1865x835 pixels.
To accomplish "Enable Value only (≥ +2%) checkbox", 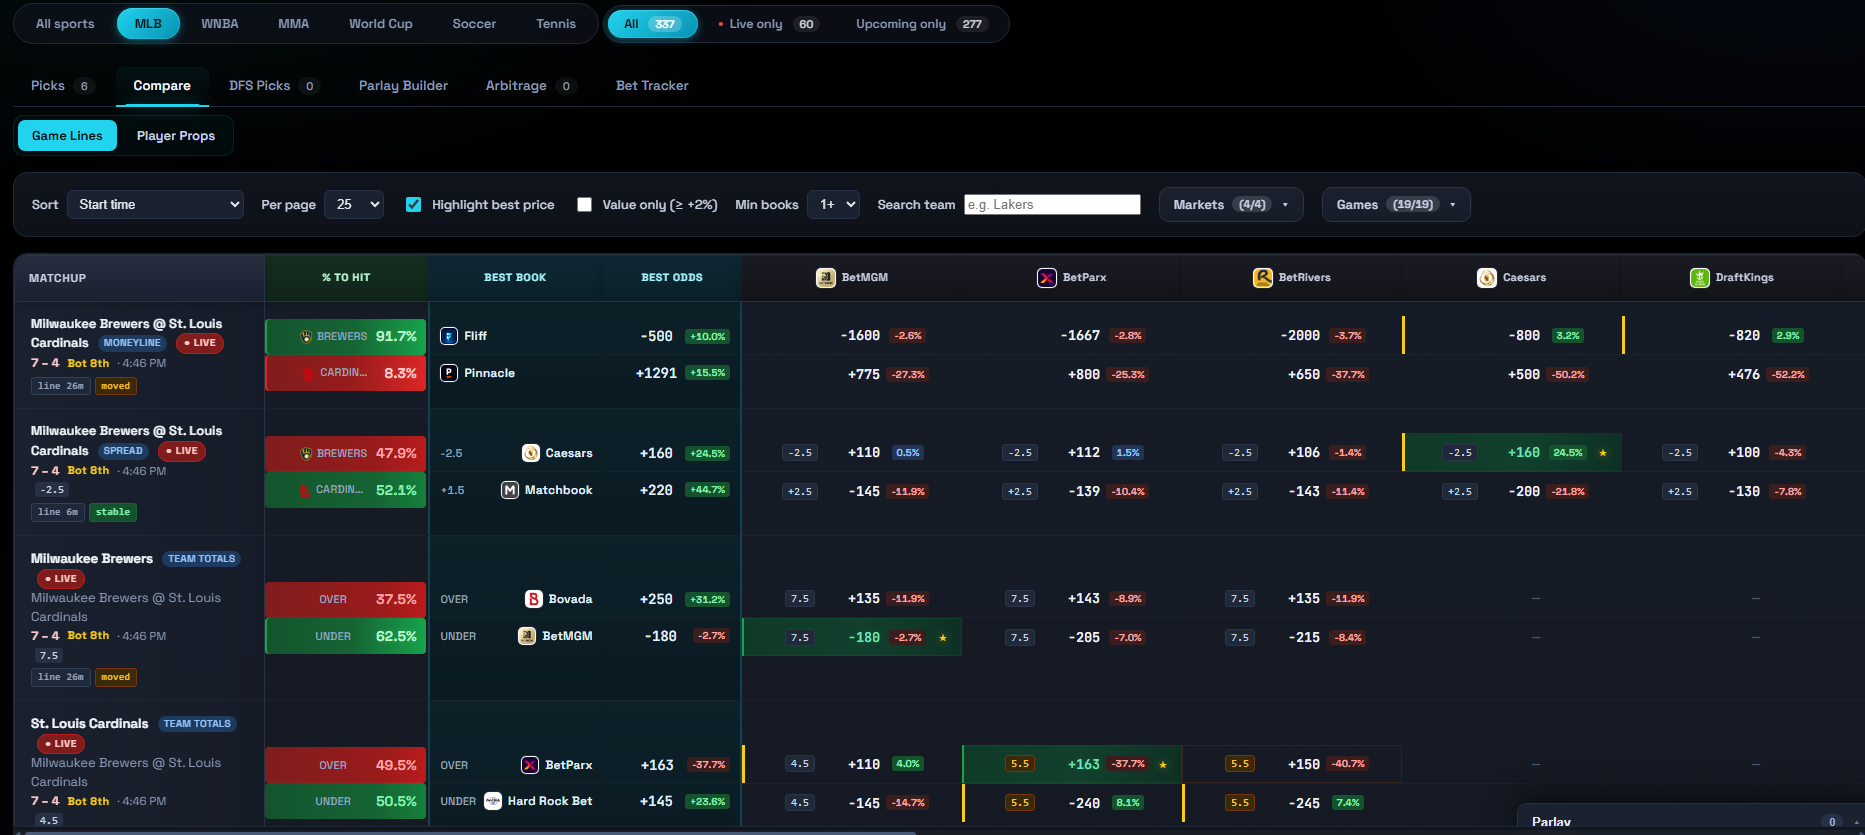I will (585, 204).
